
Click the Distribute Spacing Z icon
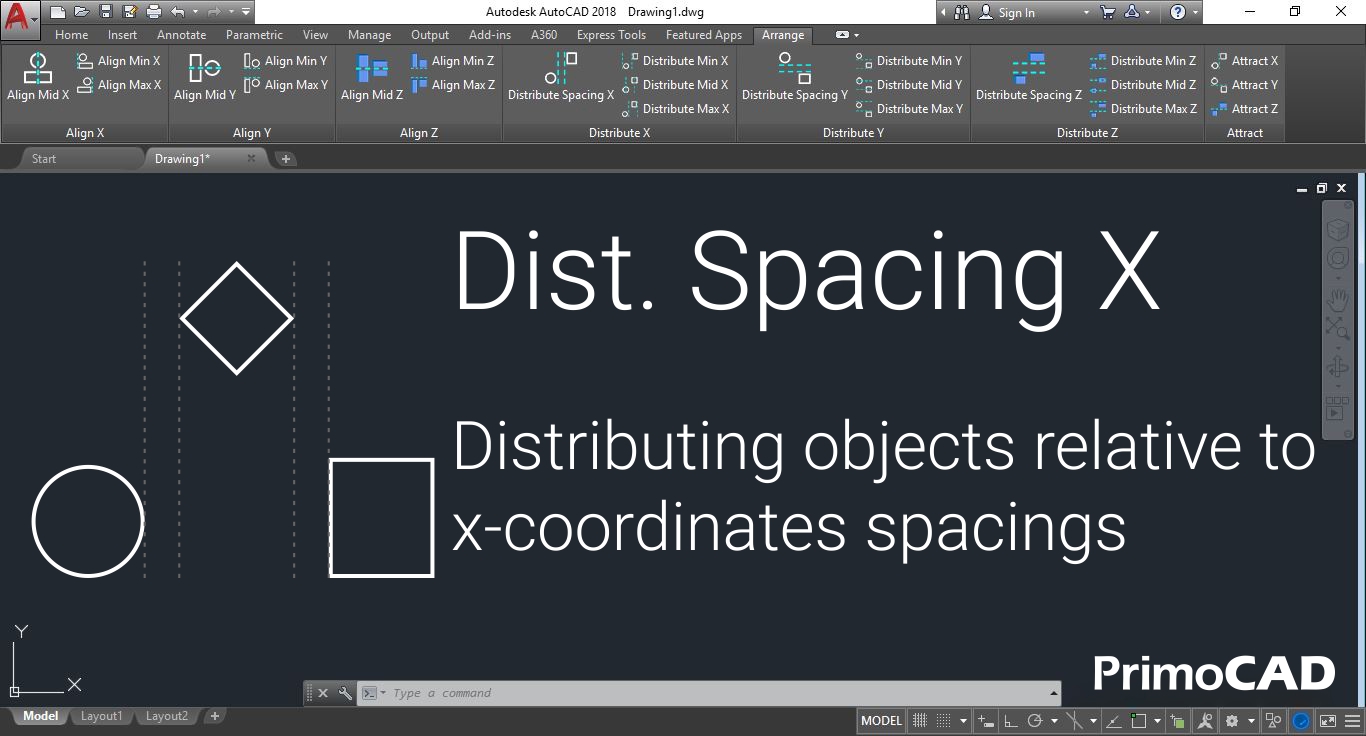[1029, 78]
